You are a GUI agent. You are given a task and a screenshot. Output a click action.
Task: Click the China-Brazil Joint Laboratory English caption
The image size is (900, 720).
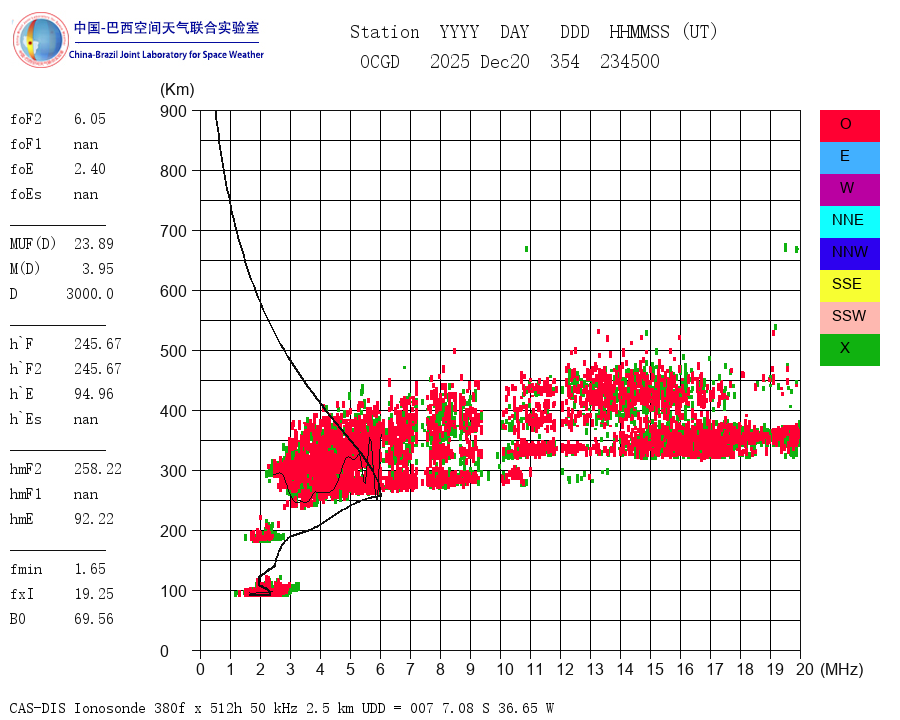166,55
